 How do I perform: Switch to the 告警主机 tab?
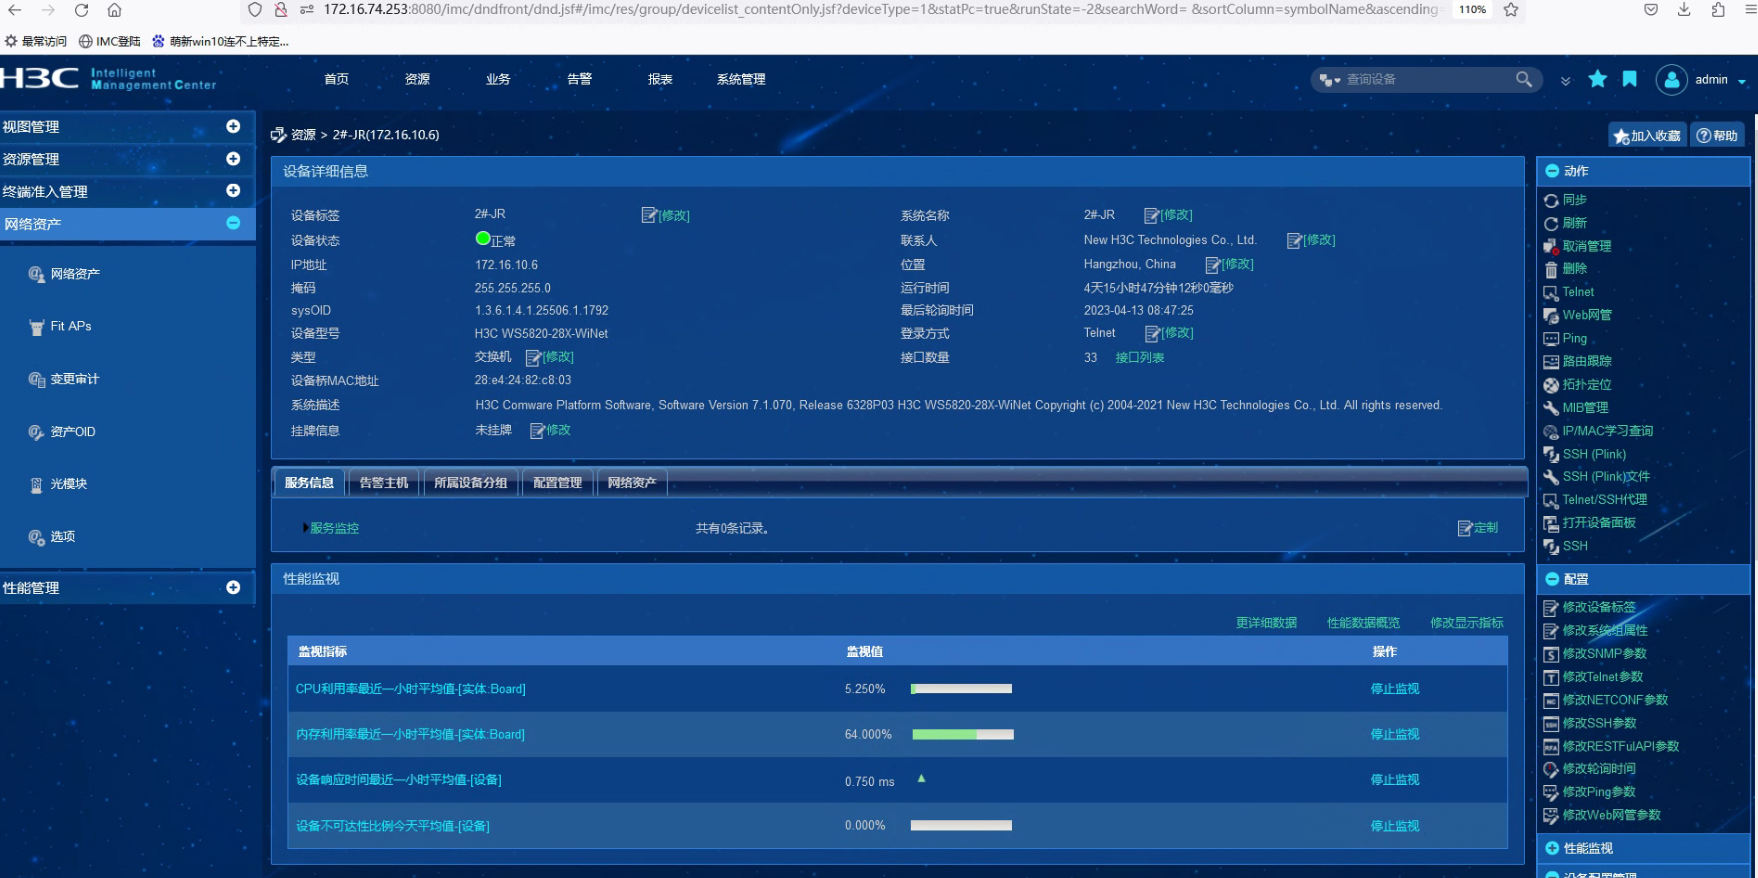(x=384, y=483)
